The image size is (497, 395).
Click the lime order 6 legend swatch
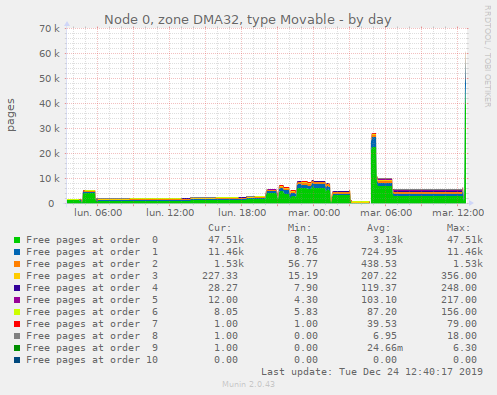17,312
